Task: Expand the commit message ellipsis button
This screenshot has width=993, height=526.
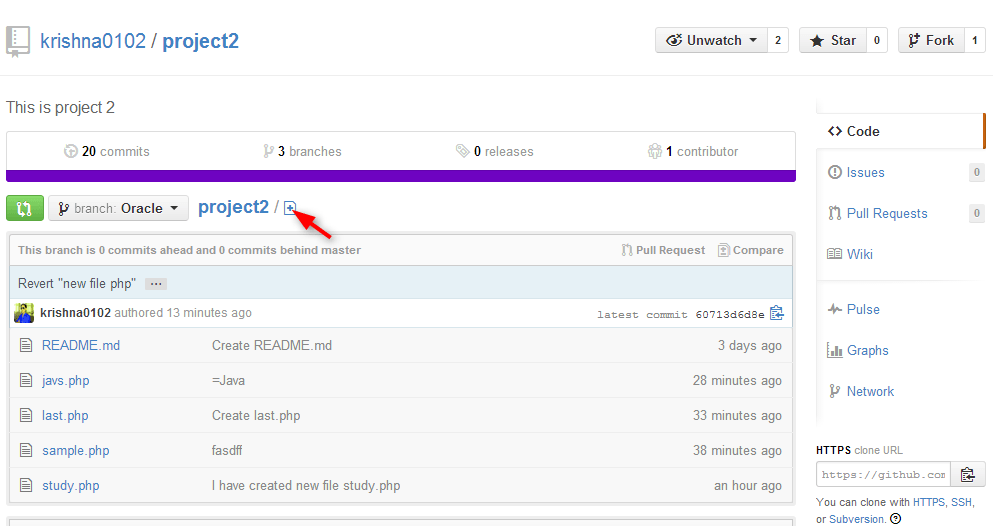Action: 156,284
